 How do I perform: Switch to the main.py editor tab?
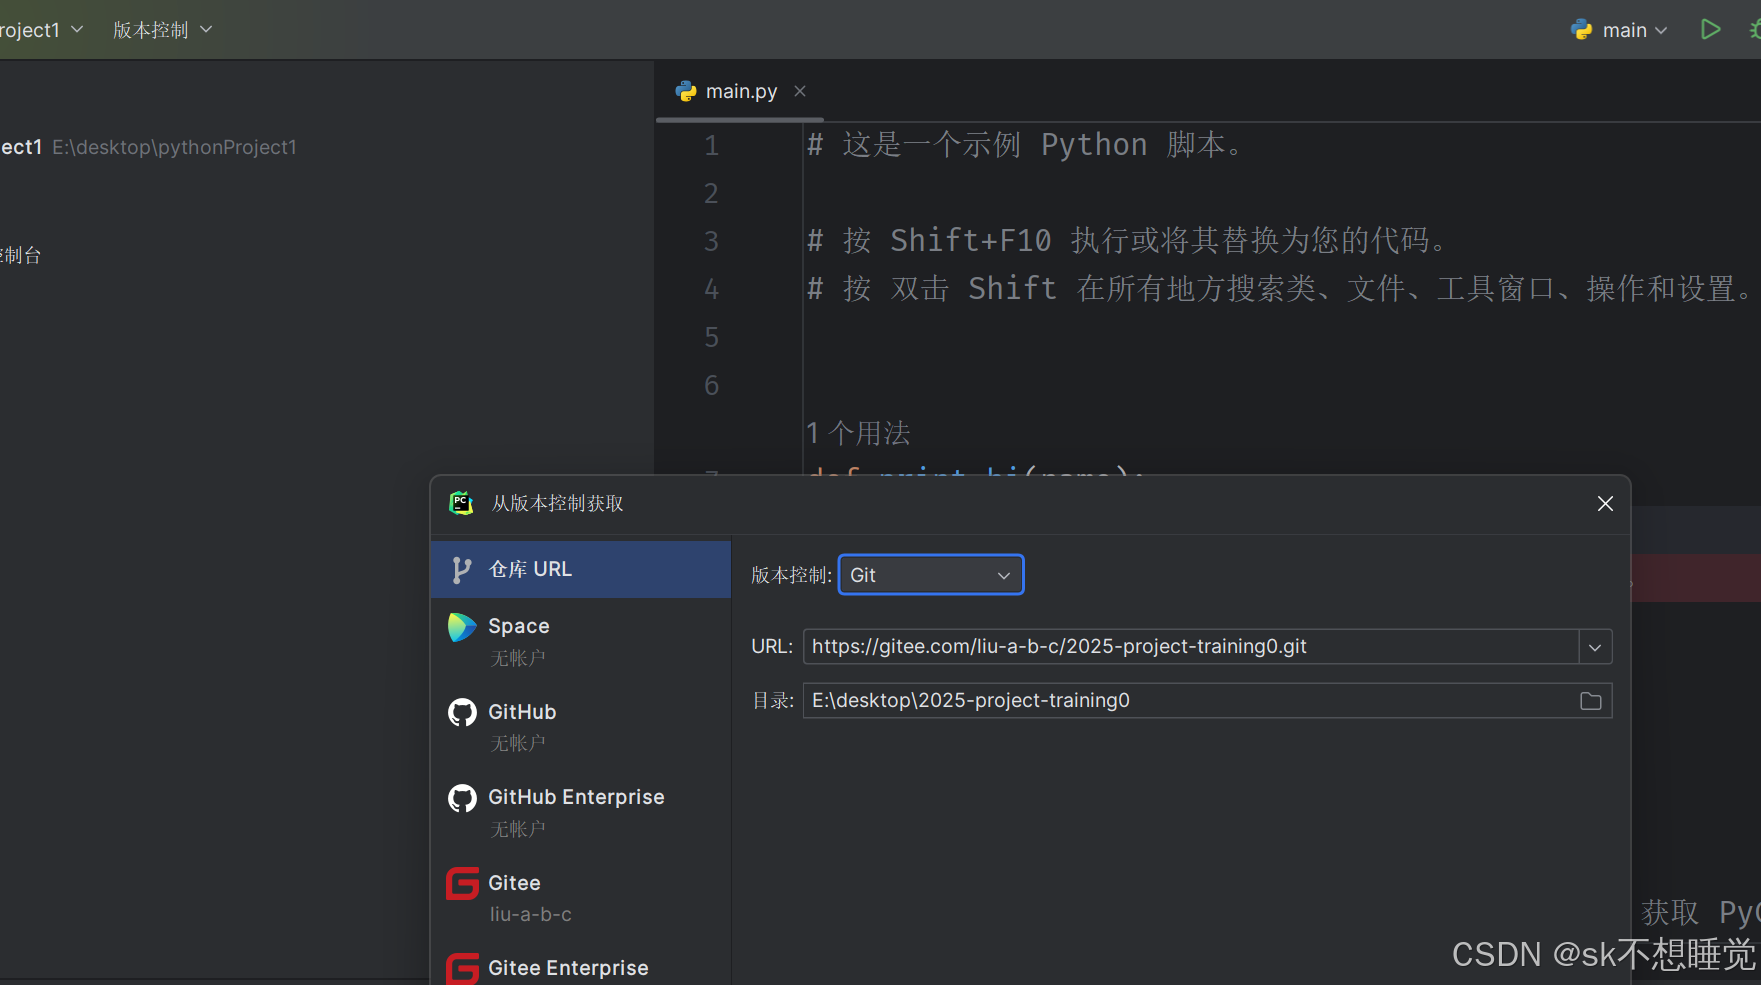741,91
